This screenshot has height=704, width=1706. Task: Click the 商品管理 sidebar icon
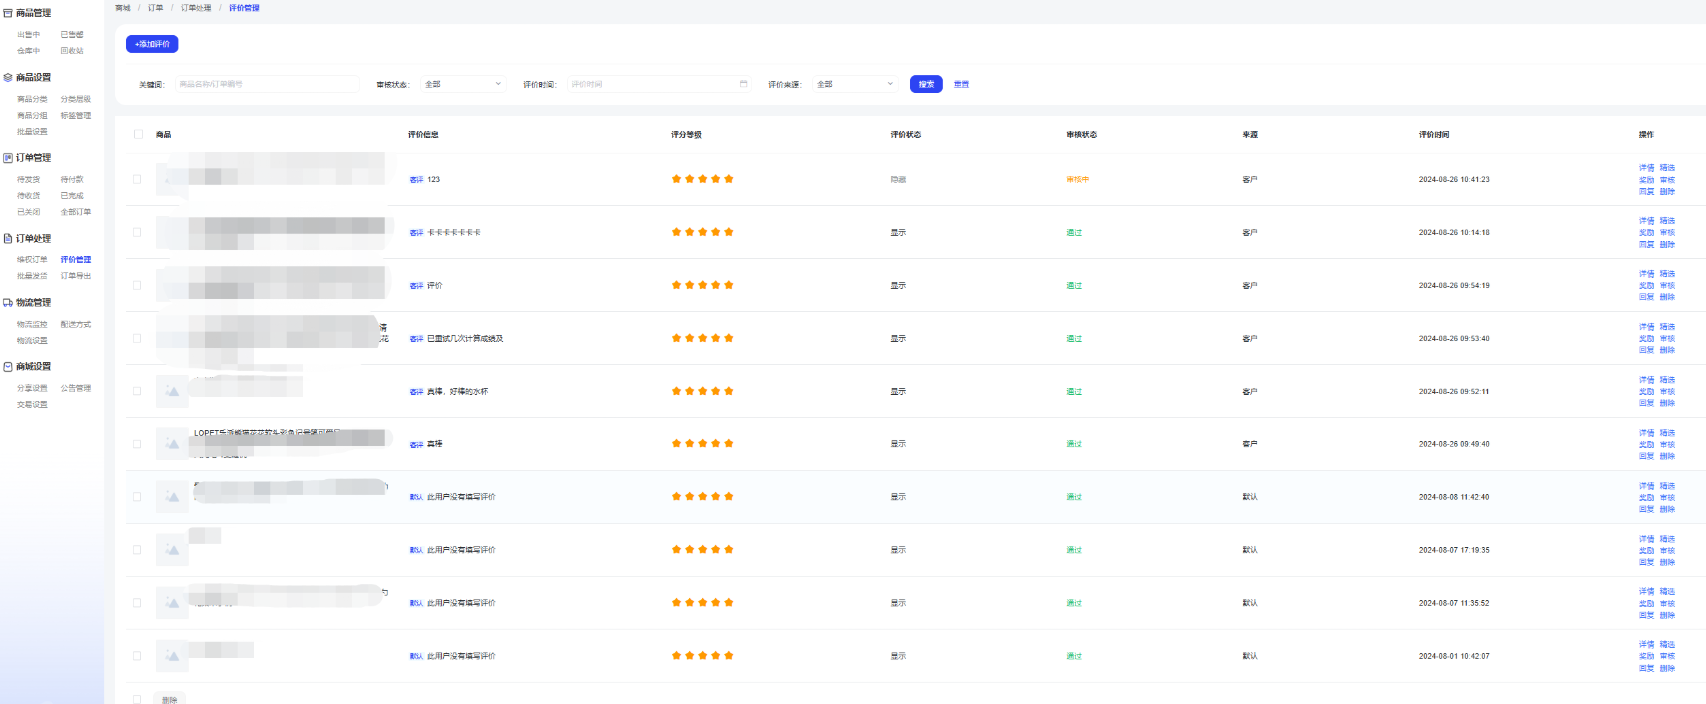coord(8,13)
